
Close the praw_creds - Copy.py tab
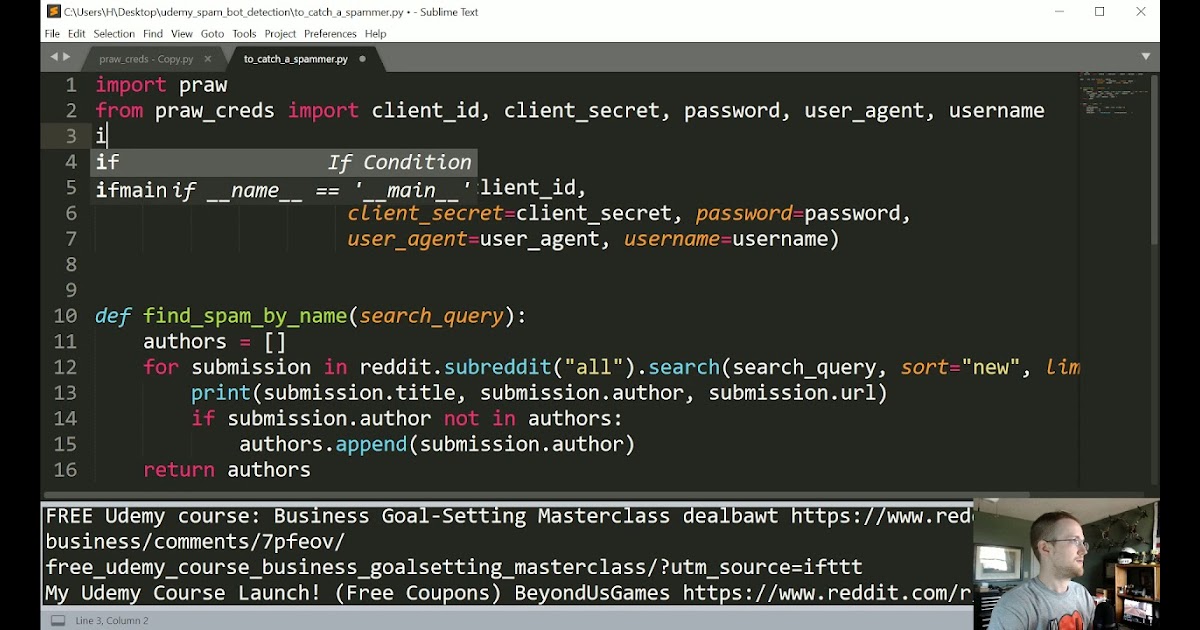pyautogui.click(x=208, y=59)
